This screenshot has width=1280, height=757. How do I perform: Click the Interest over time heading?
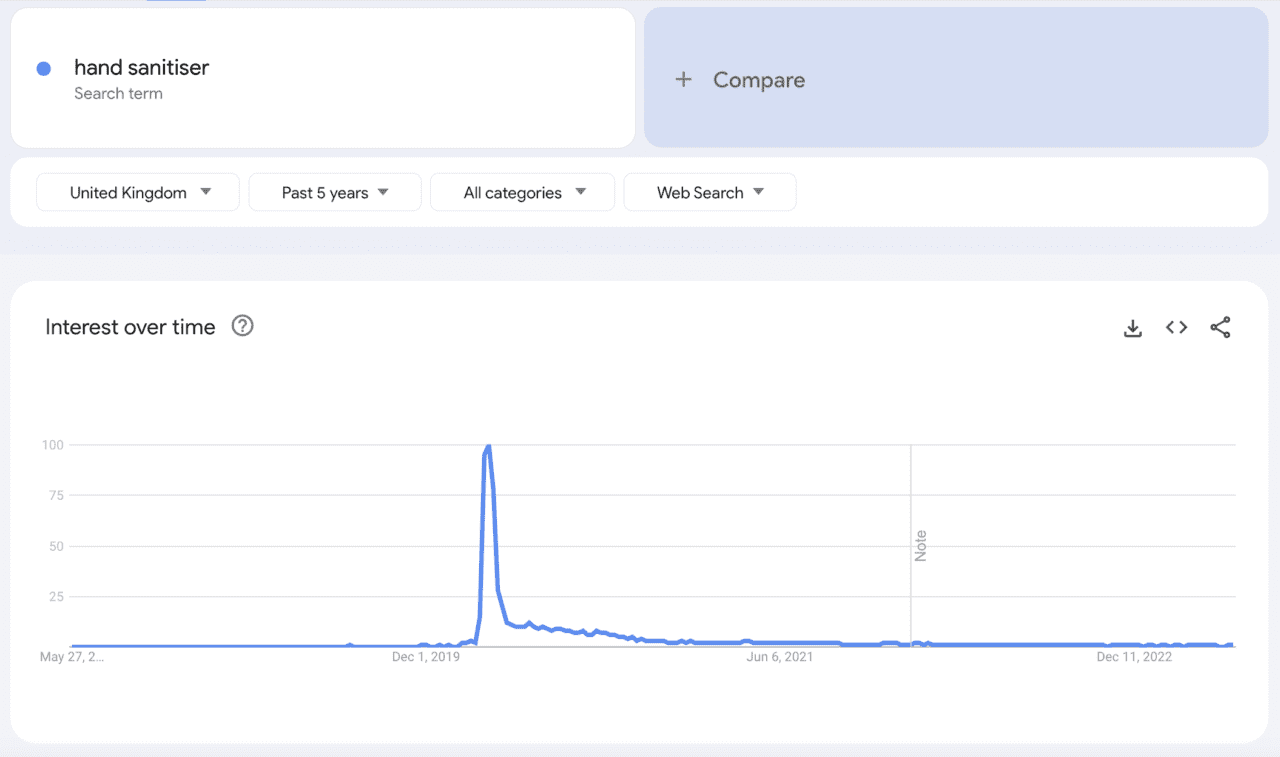[x=130, y=327]
